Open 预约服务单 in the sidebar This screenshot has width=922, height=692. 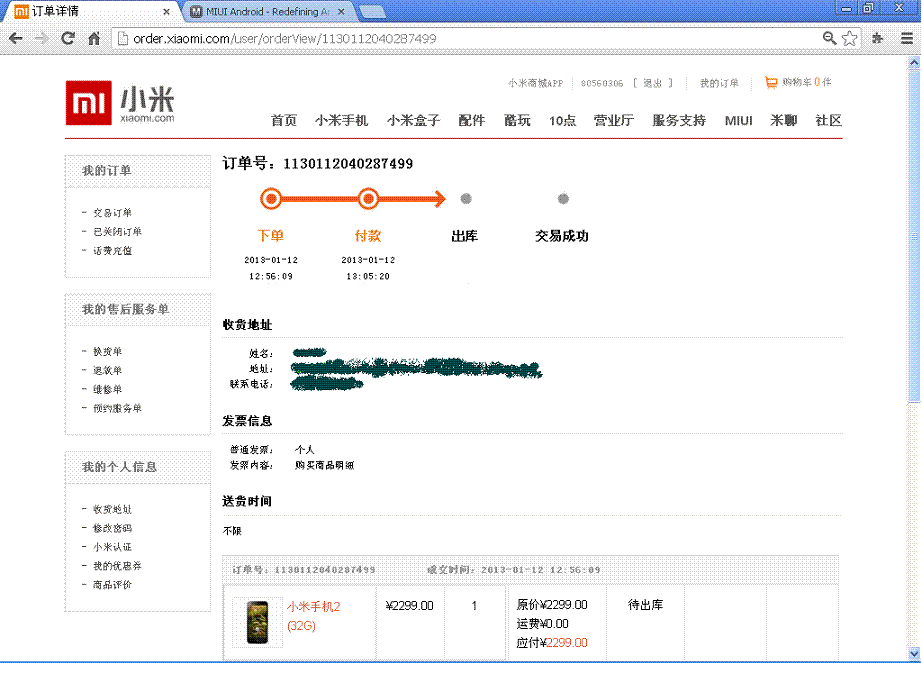pyautogui.click(x=118, y=408)
